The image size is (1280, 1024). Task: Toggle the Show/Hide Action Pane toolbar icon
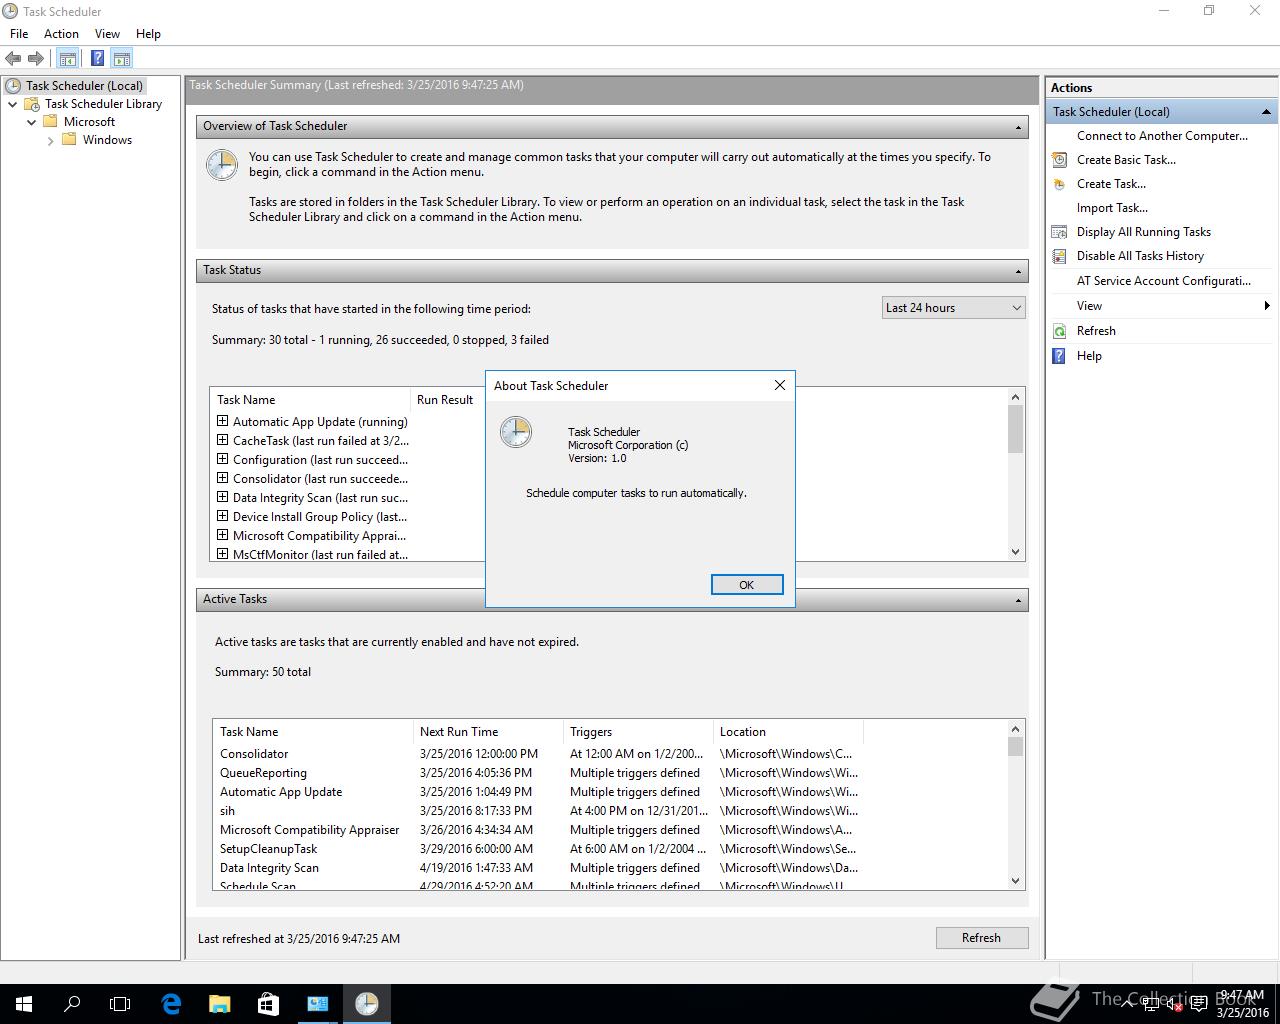(121, 59)
